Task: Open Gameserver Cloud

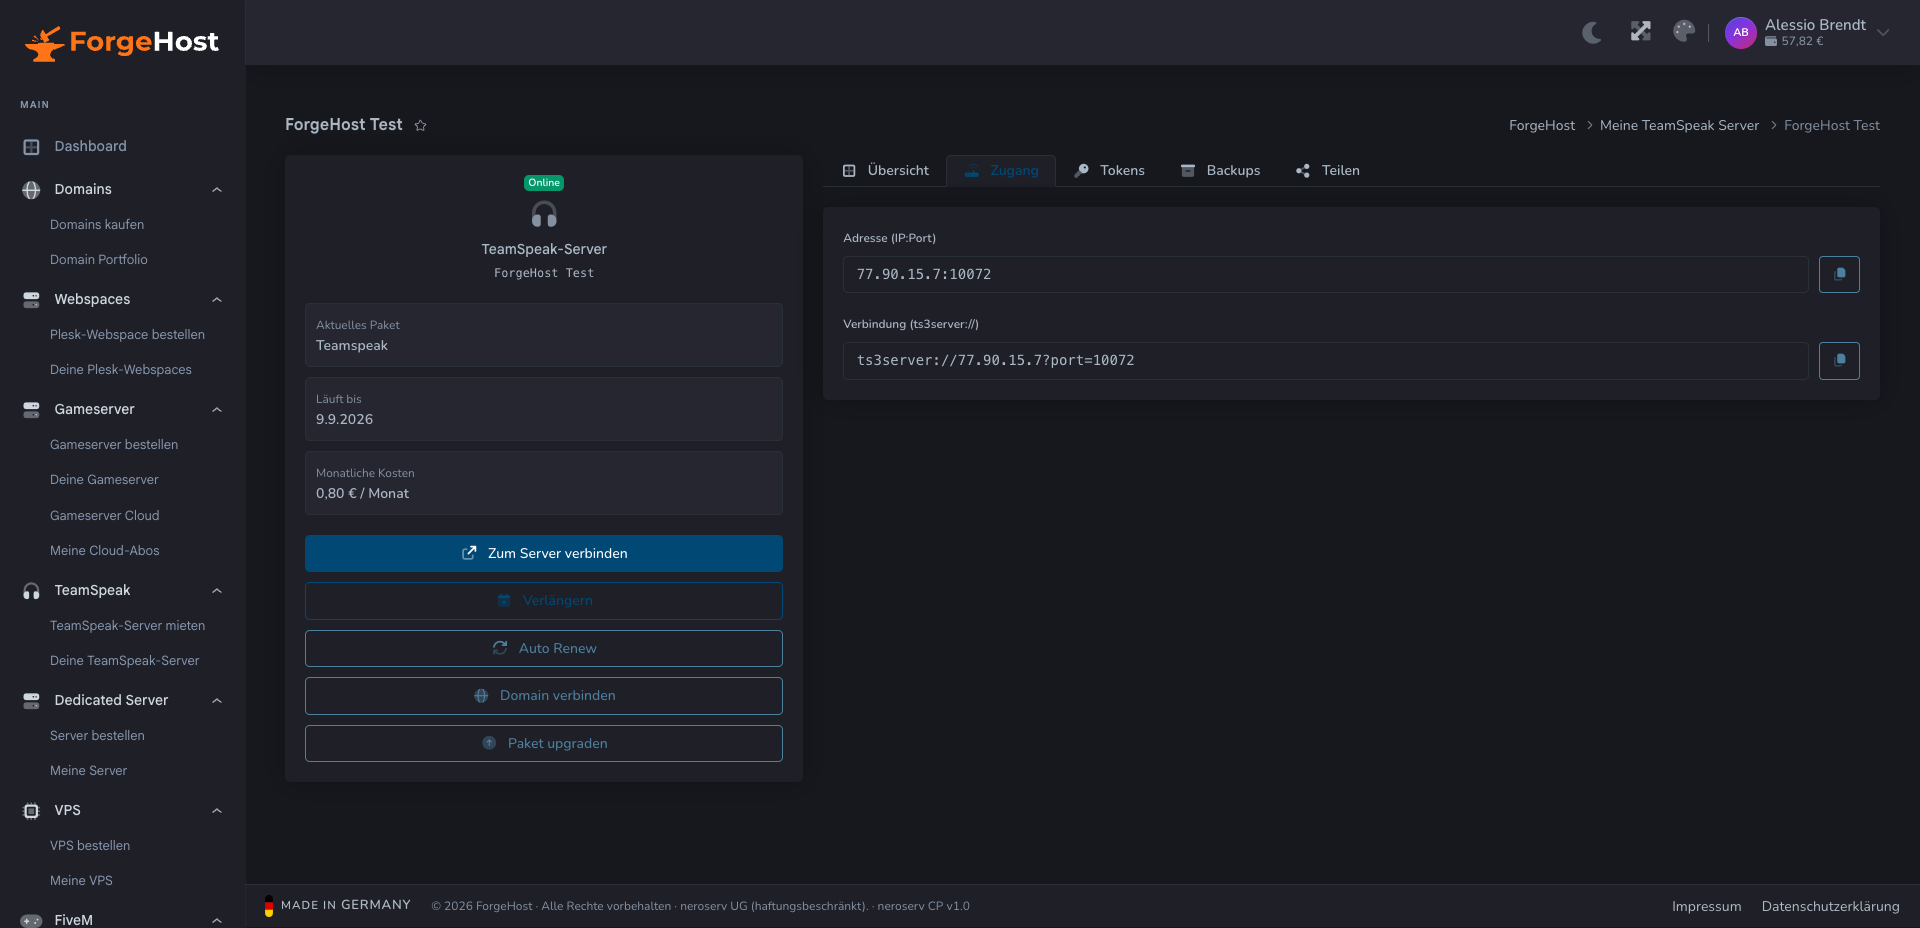Action: click(x=105, y=516)
